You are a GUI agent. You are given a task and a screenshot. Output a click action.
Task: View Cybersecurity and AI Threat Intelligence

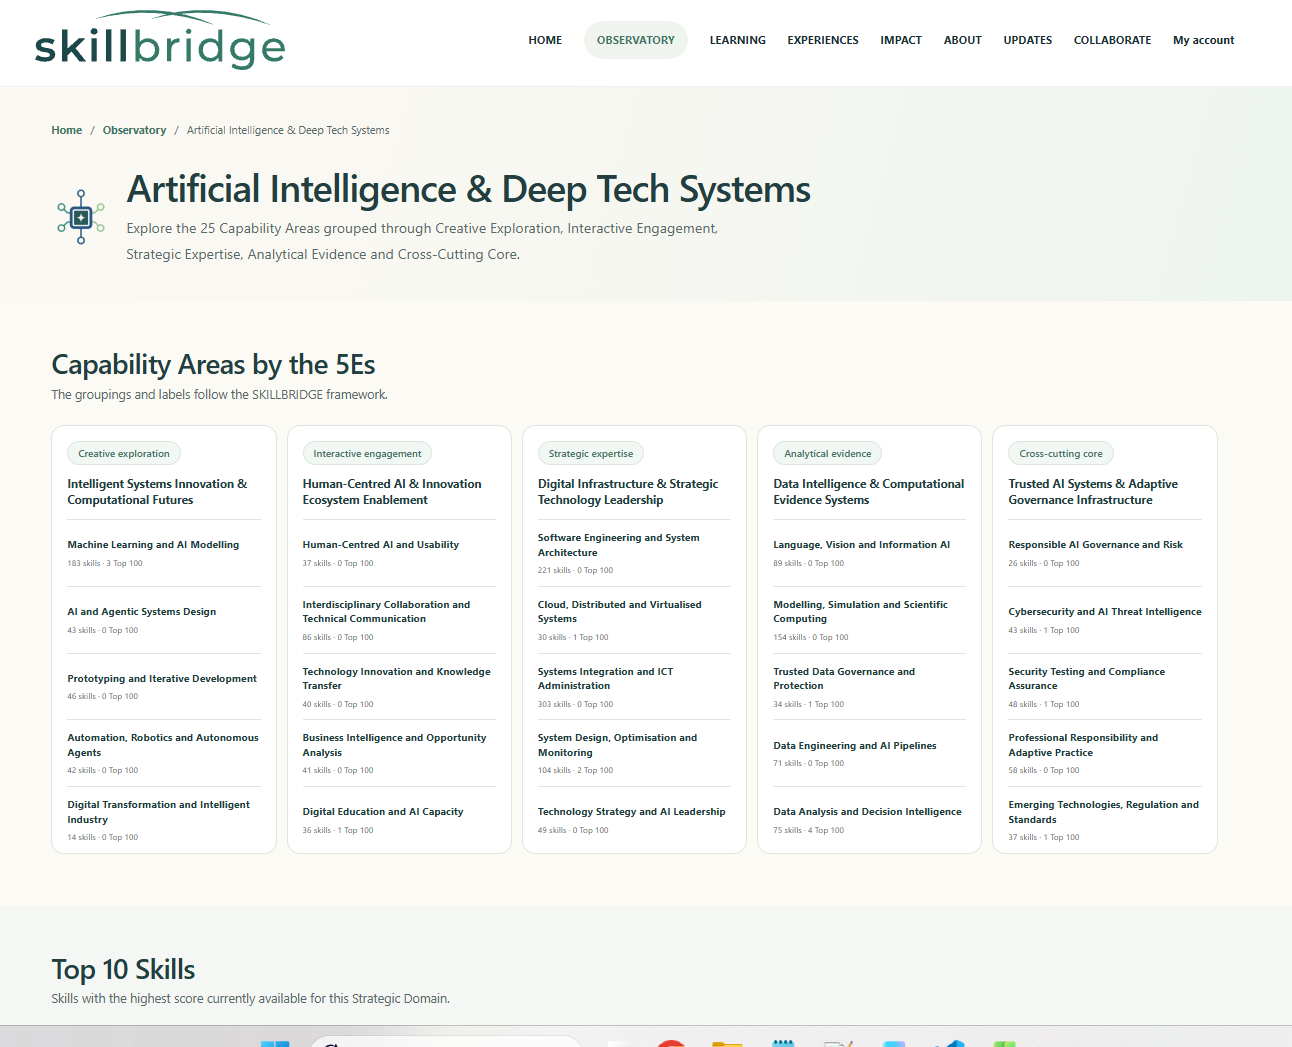coord(1105,612)
